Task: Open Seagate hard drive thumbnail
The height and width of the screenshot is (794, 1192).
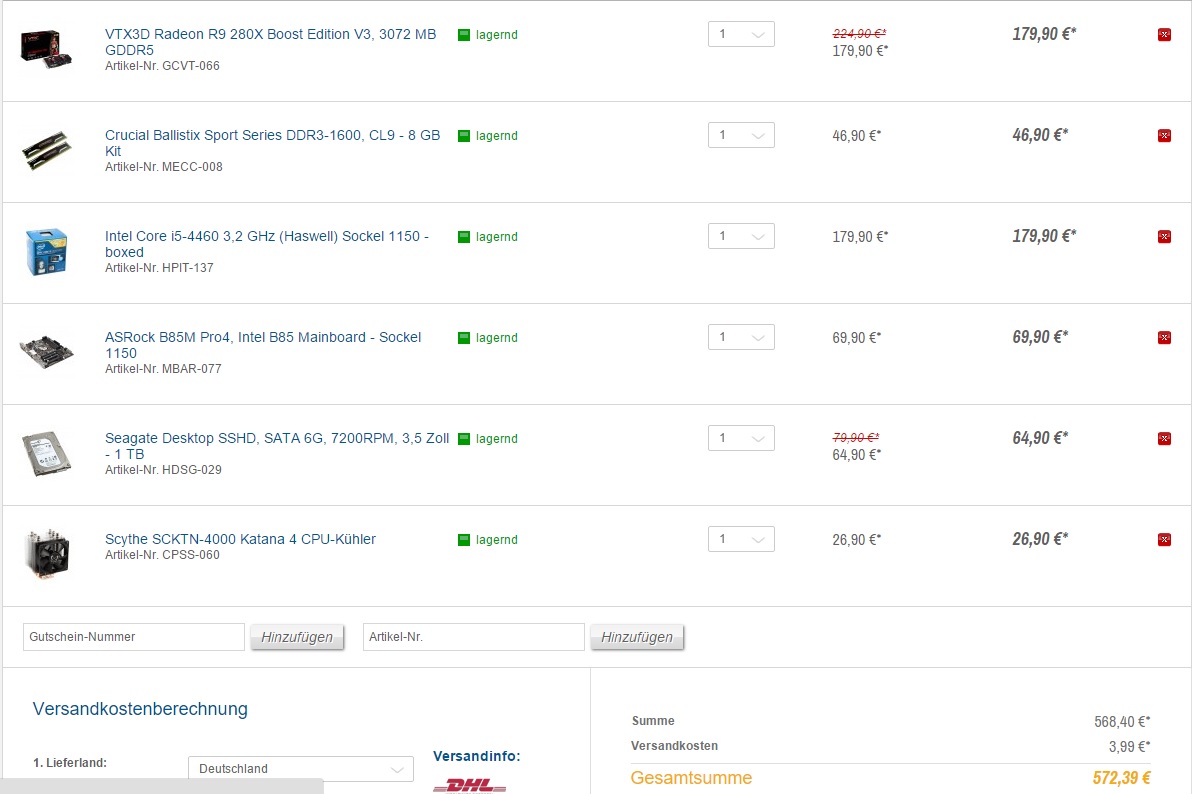Action: click(x=46, y=453)
